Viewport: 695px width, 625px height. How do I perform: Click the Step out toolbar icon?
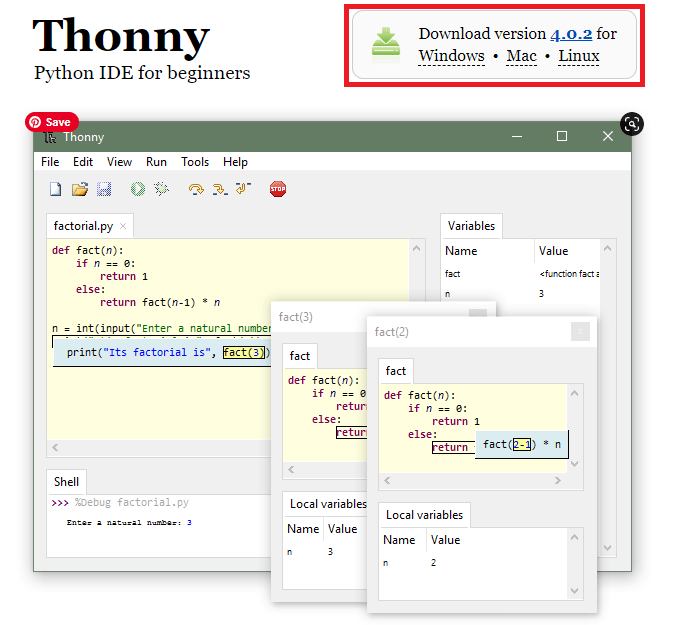243,188
